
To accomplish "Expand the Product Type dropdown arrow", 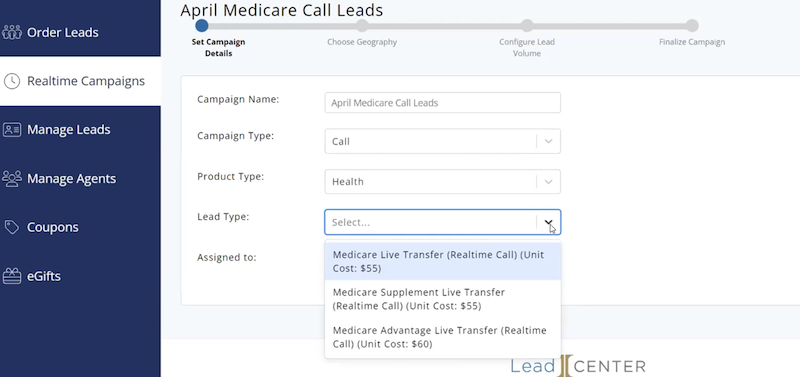I will 548,182.
